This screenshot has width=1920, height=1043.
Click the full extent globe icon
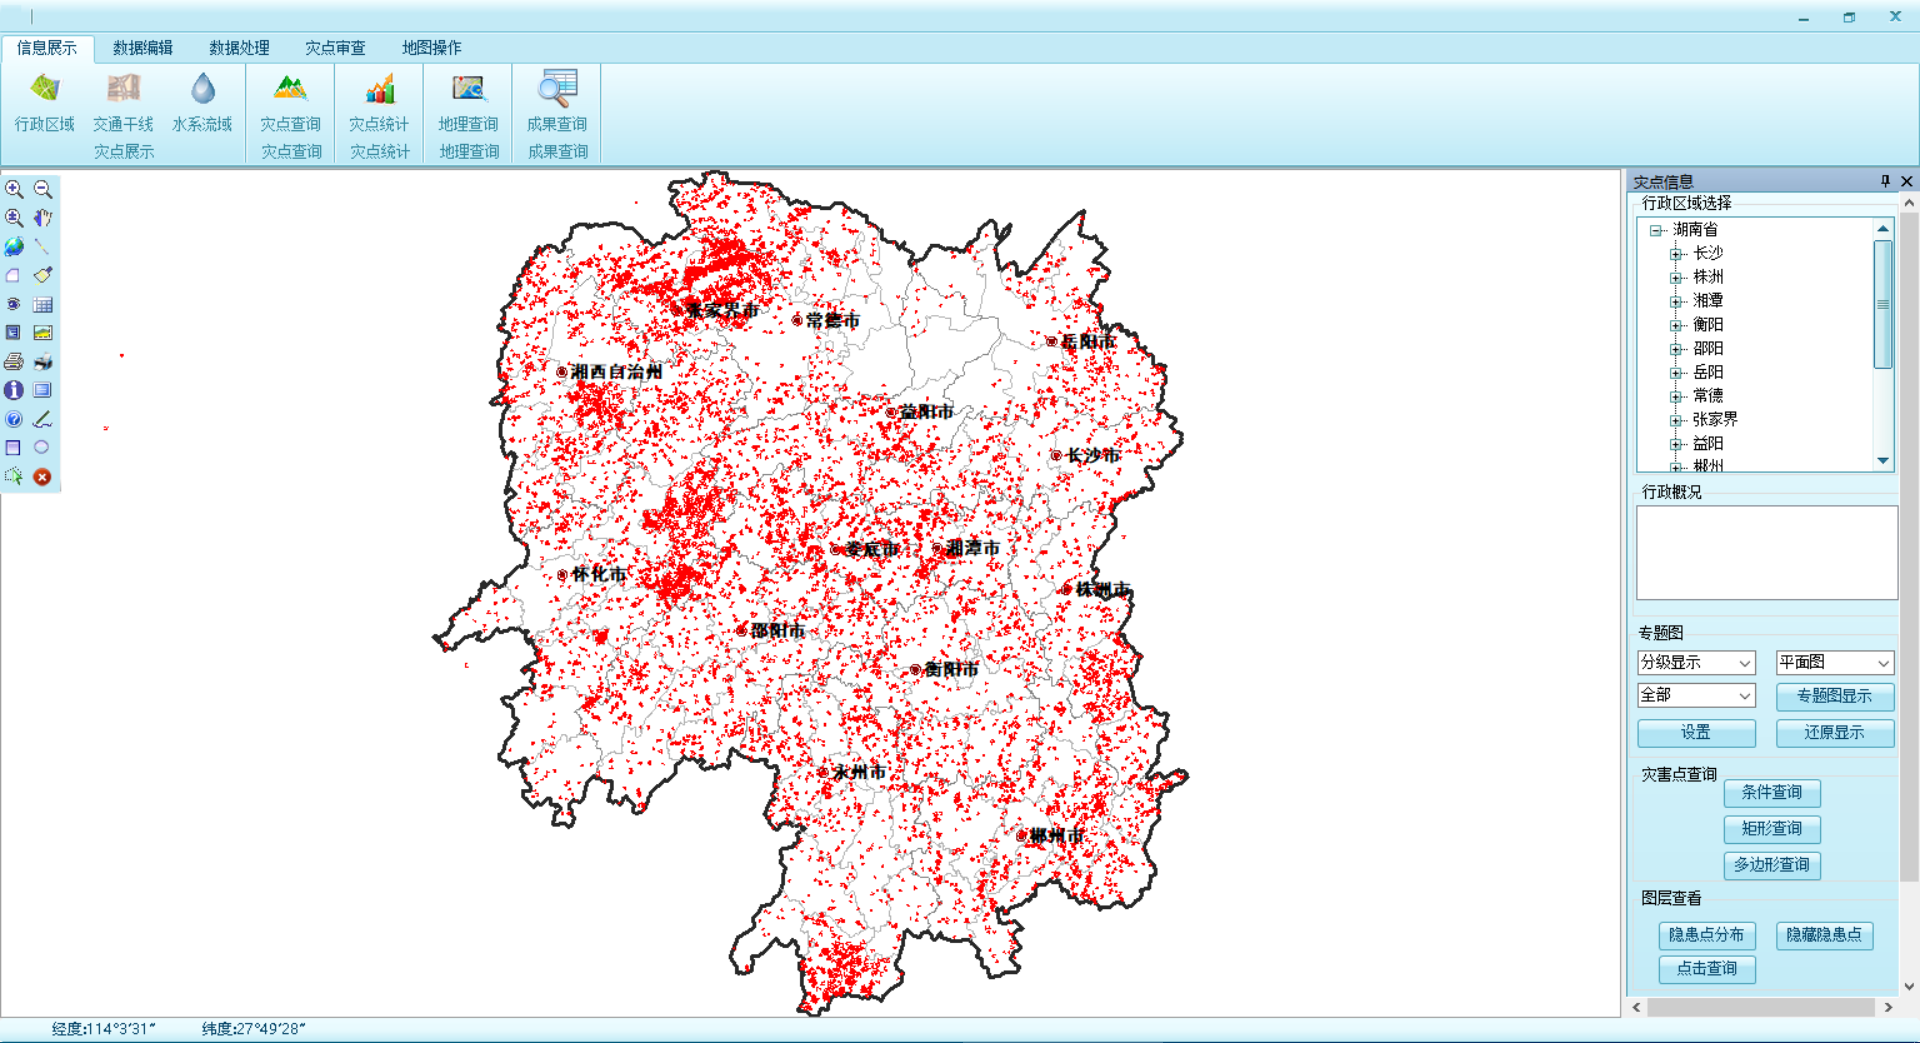14,247
